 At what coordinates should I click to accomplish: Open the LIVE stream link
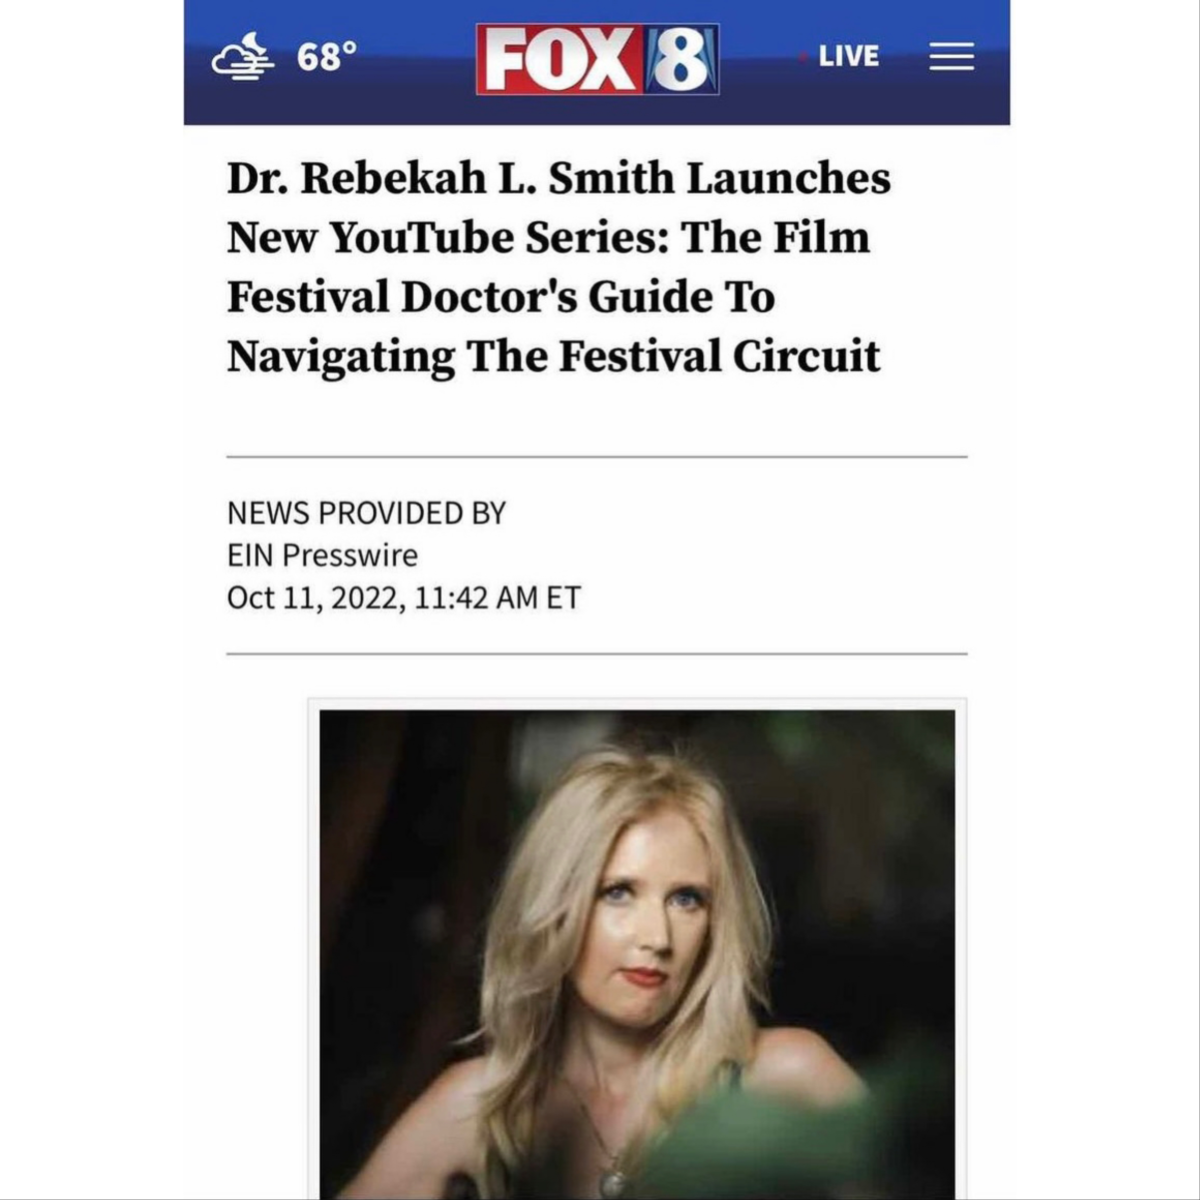click(848, 57)
